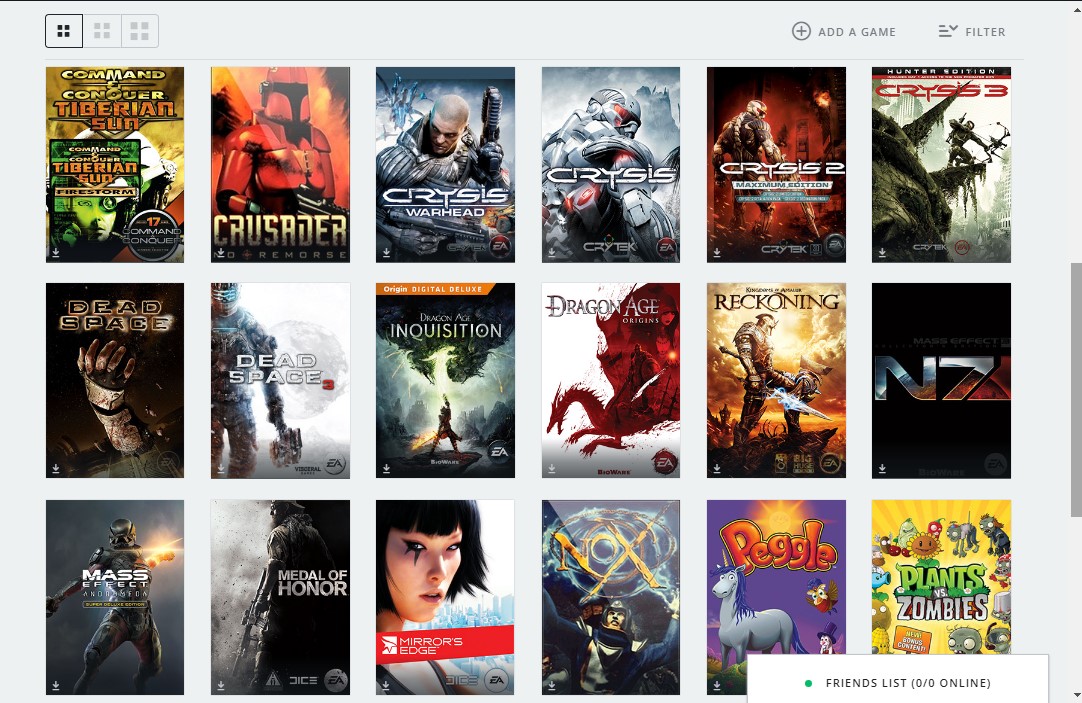Click download icon on Inquisition tile
Screen dimensions: 1082x703
click(386, 468)
